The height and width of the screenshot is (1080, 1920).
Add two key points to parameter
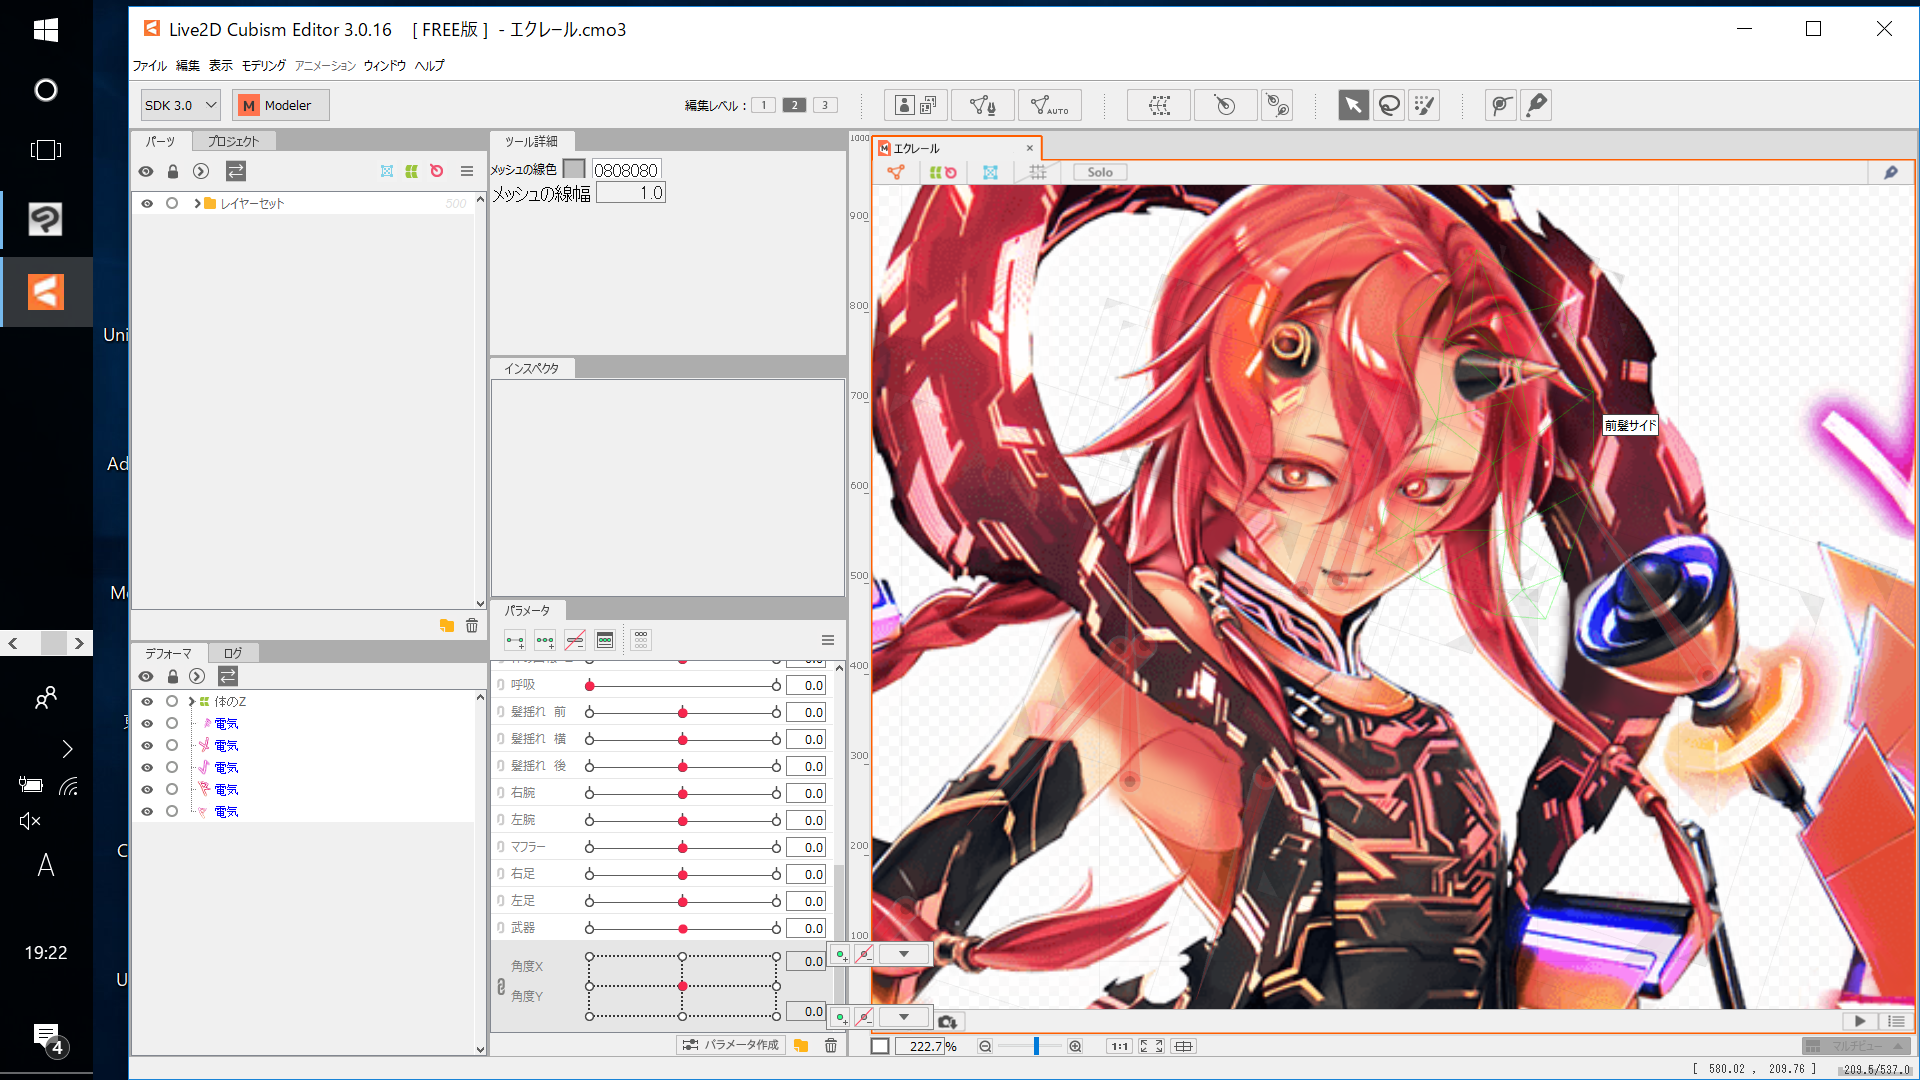pos(515,640)
